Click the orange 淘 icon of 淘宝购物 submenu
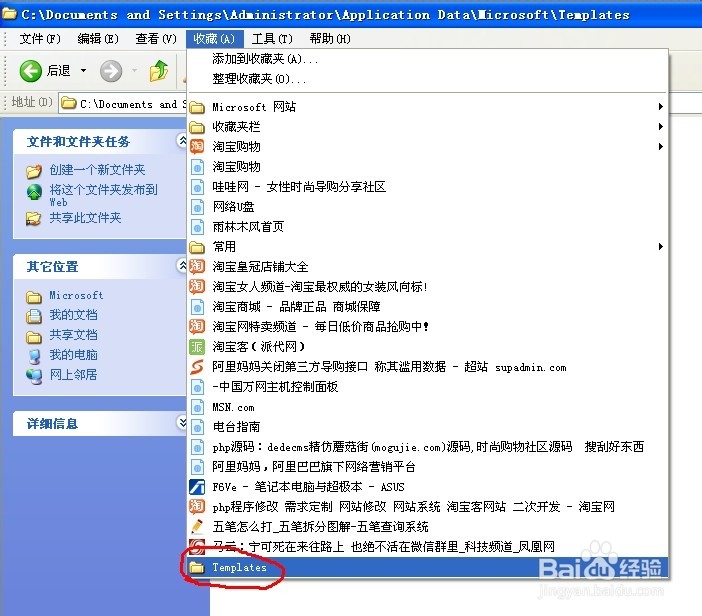702x616 pixels. coord(197,146)
